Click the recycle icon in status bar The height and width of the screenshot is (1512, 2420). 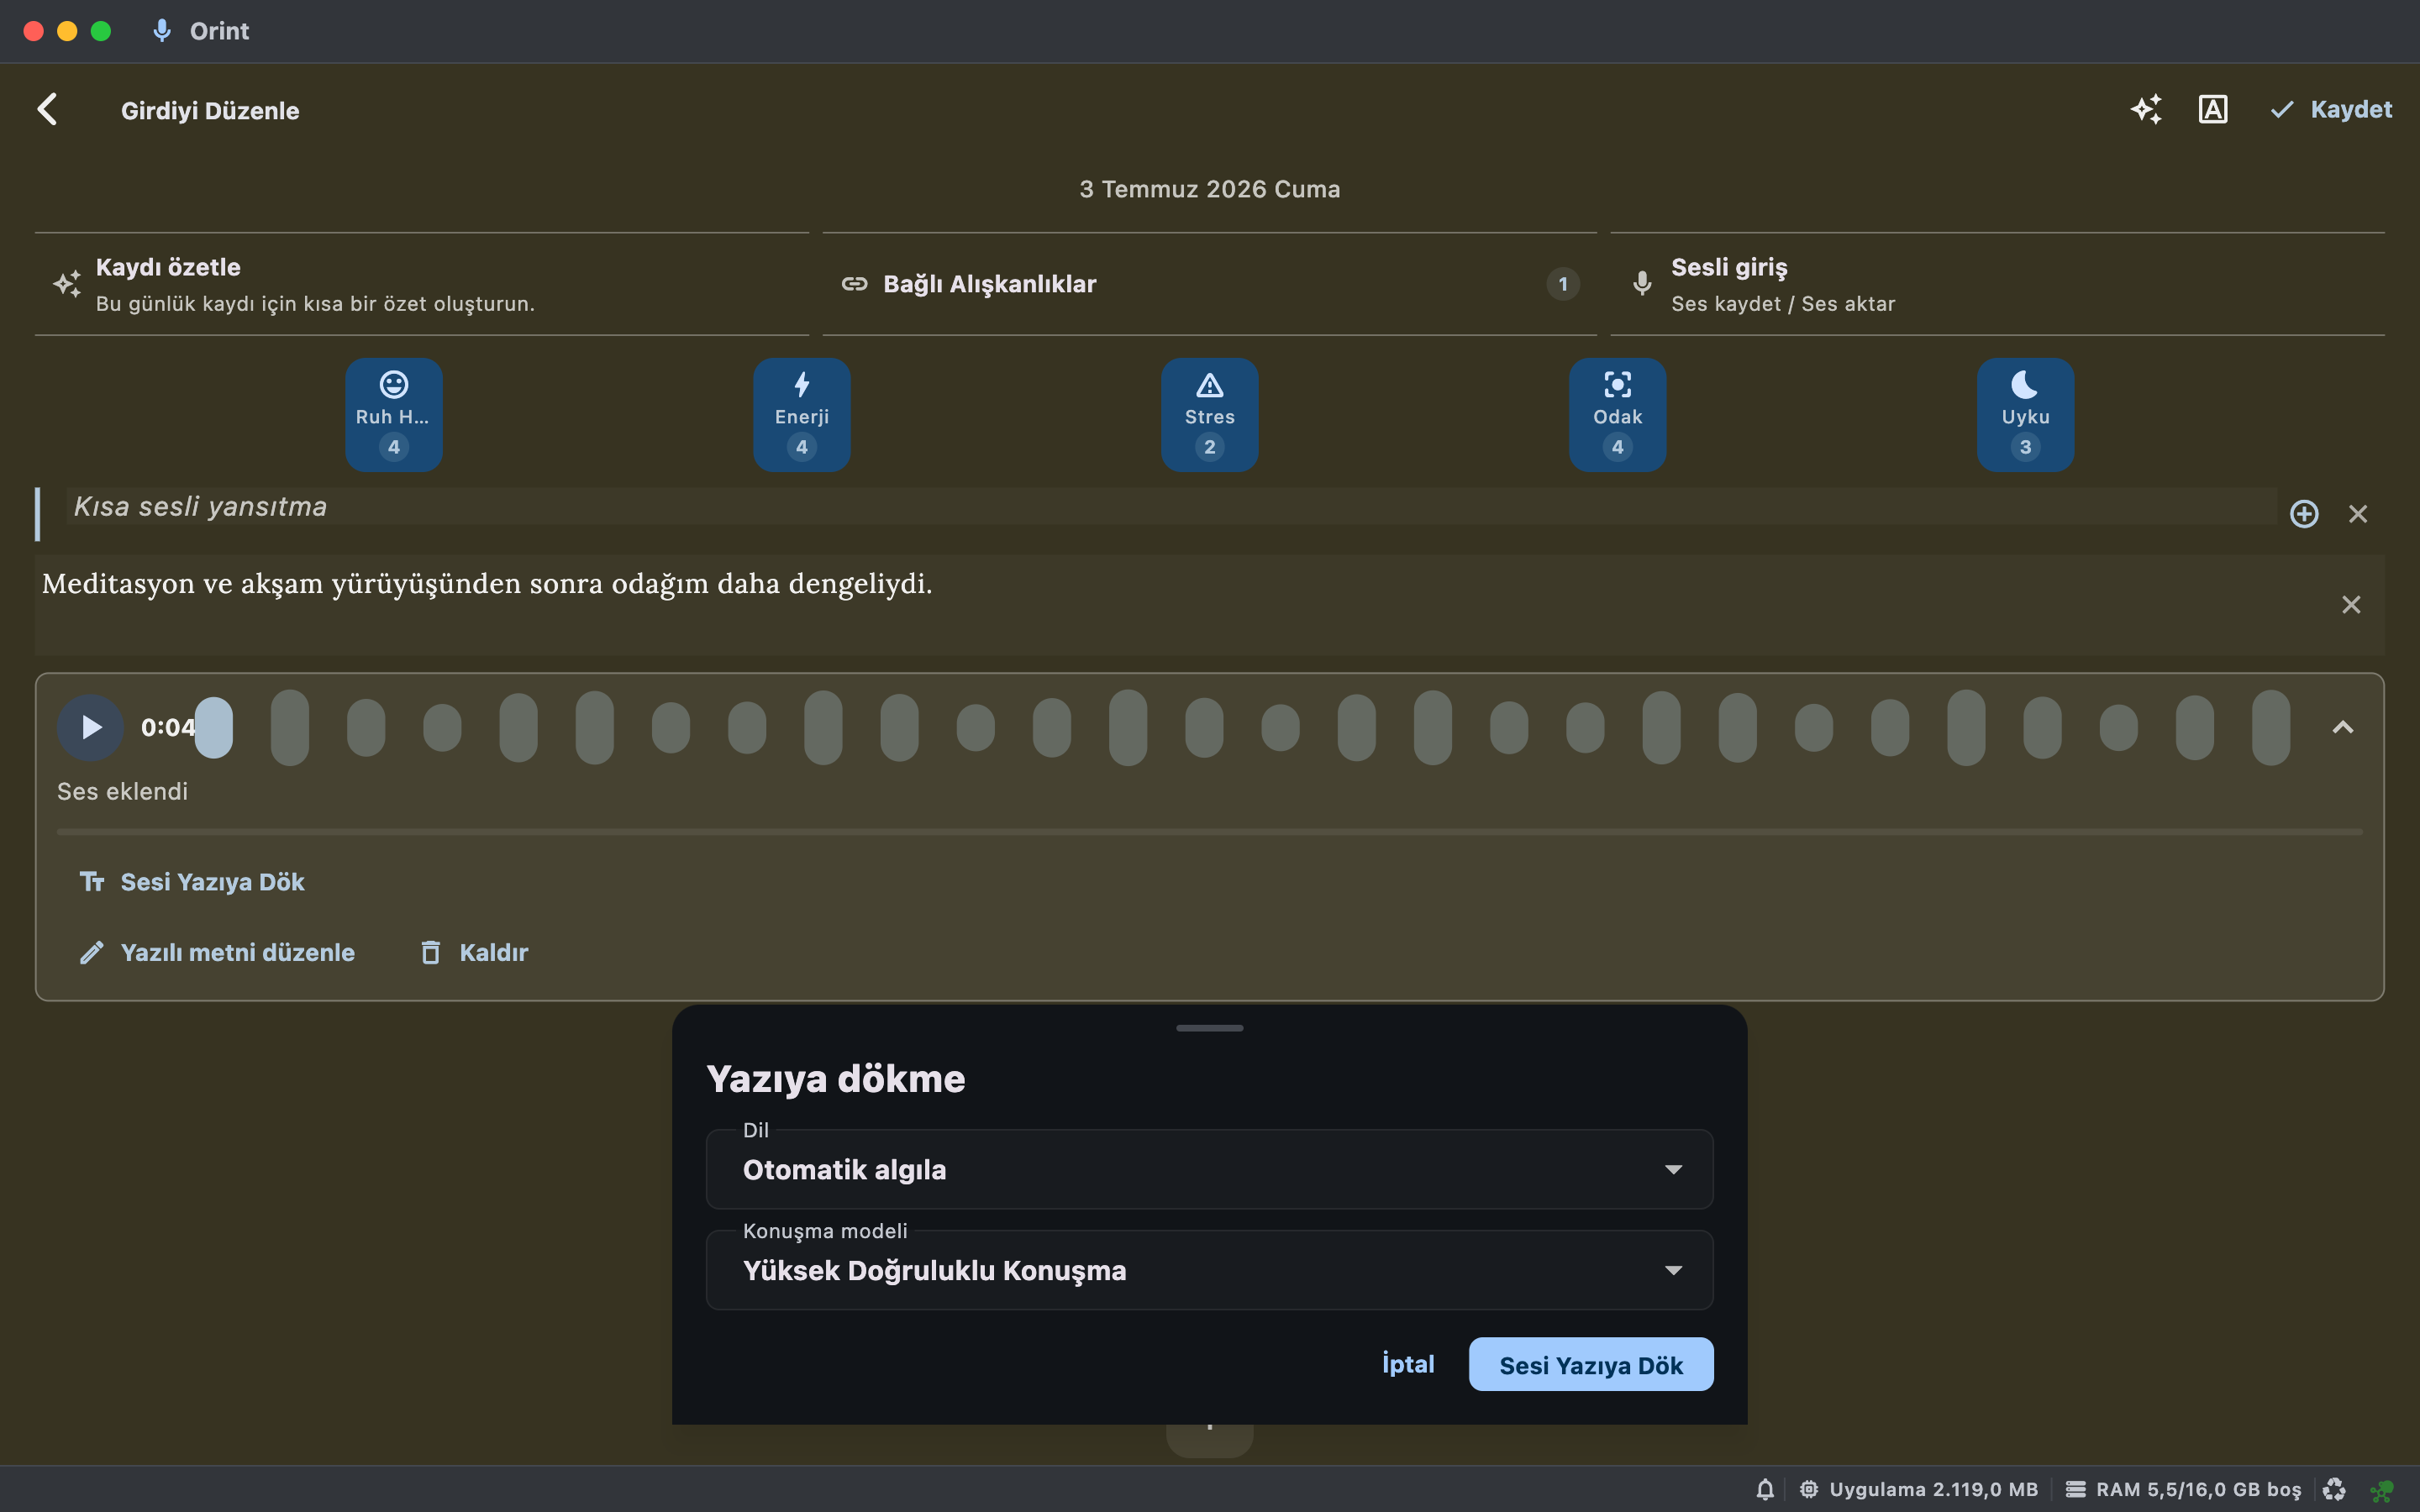click(x=2334, y=1489)
